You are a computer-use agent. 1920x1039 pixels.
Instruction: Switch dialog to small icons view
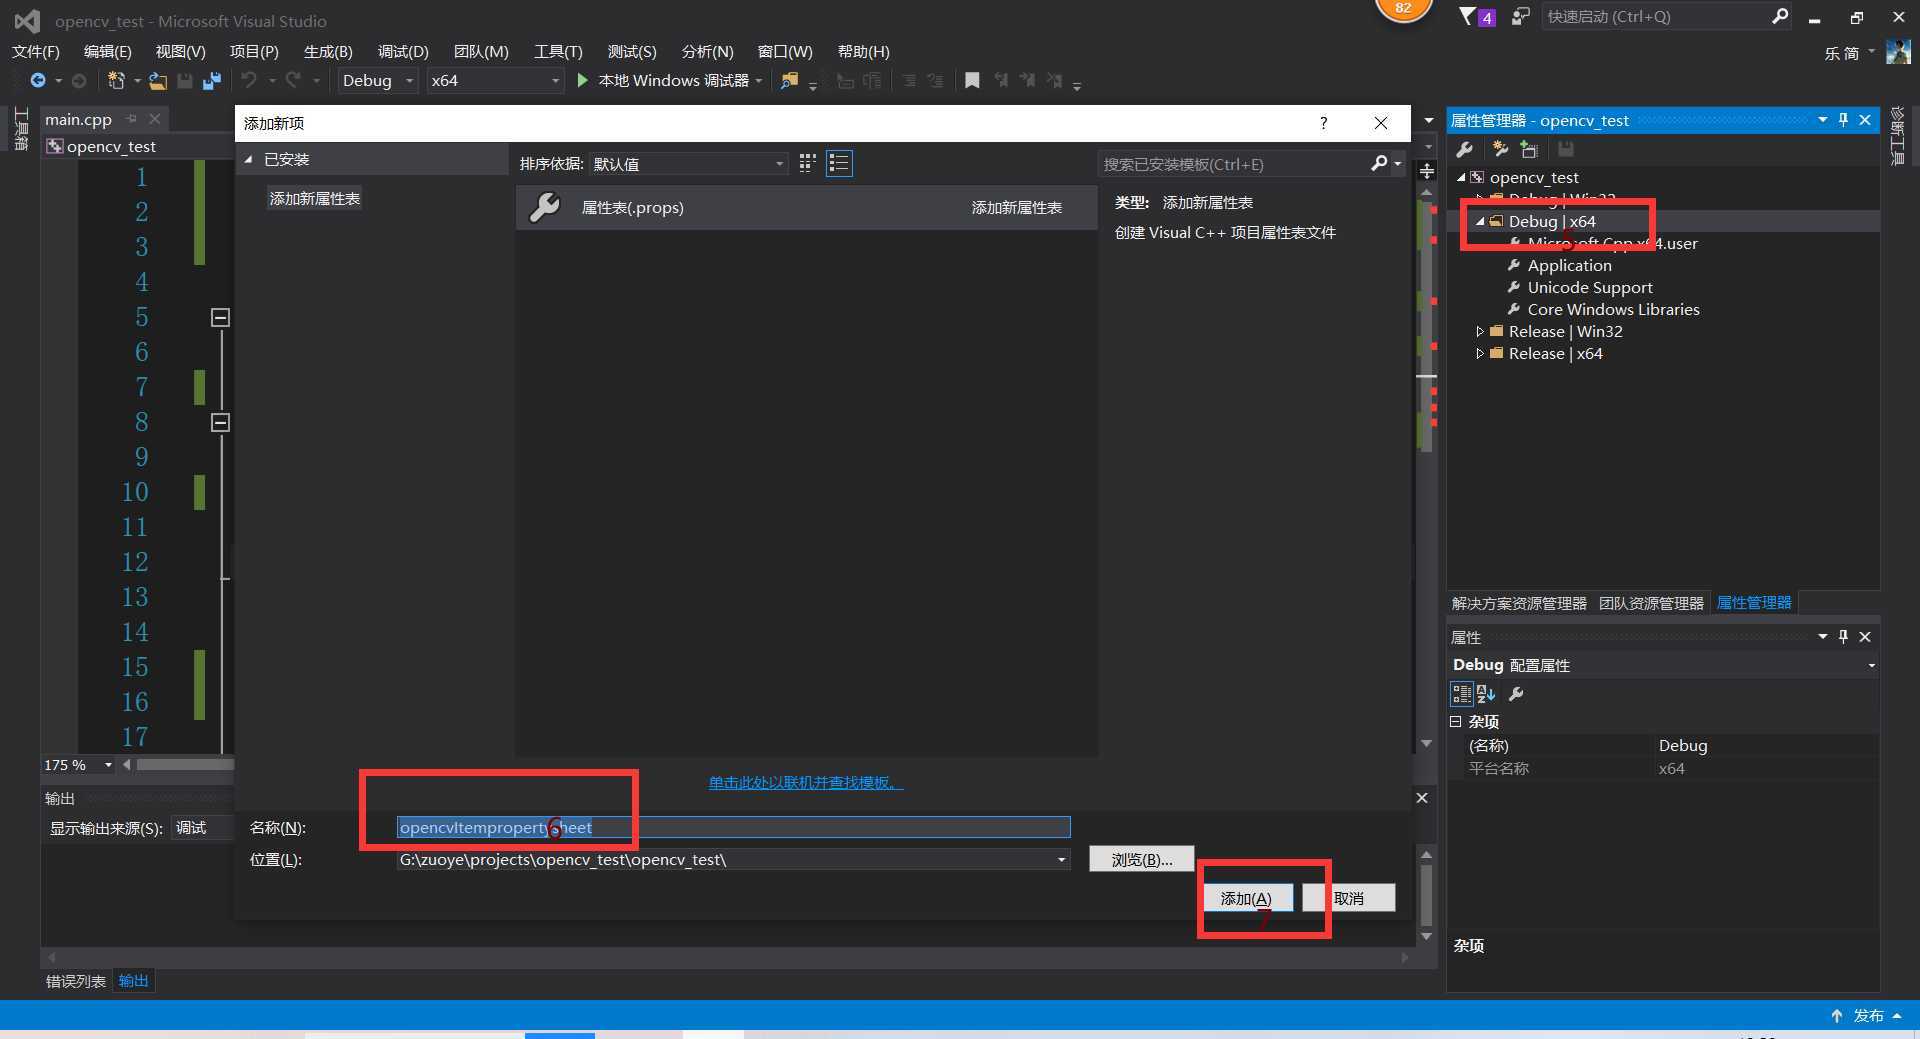[x=808, y=163]
